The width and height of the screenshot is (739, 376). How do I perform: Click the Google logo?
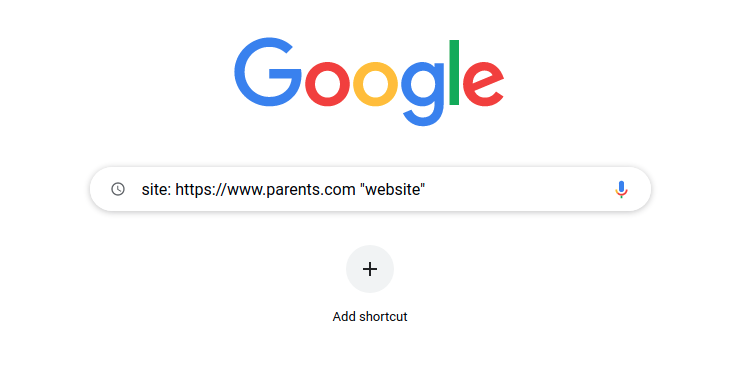coord(369,82)
